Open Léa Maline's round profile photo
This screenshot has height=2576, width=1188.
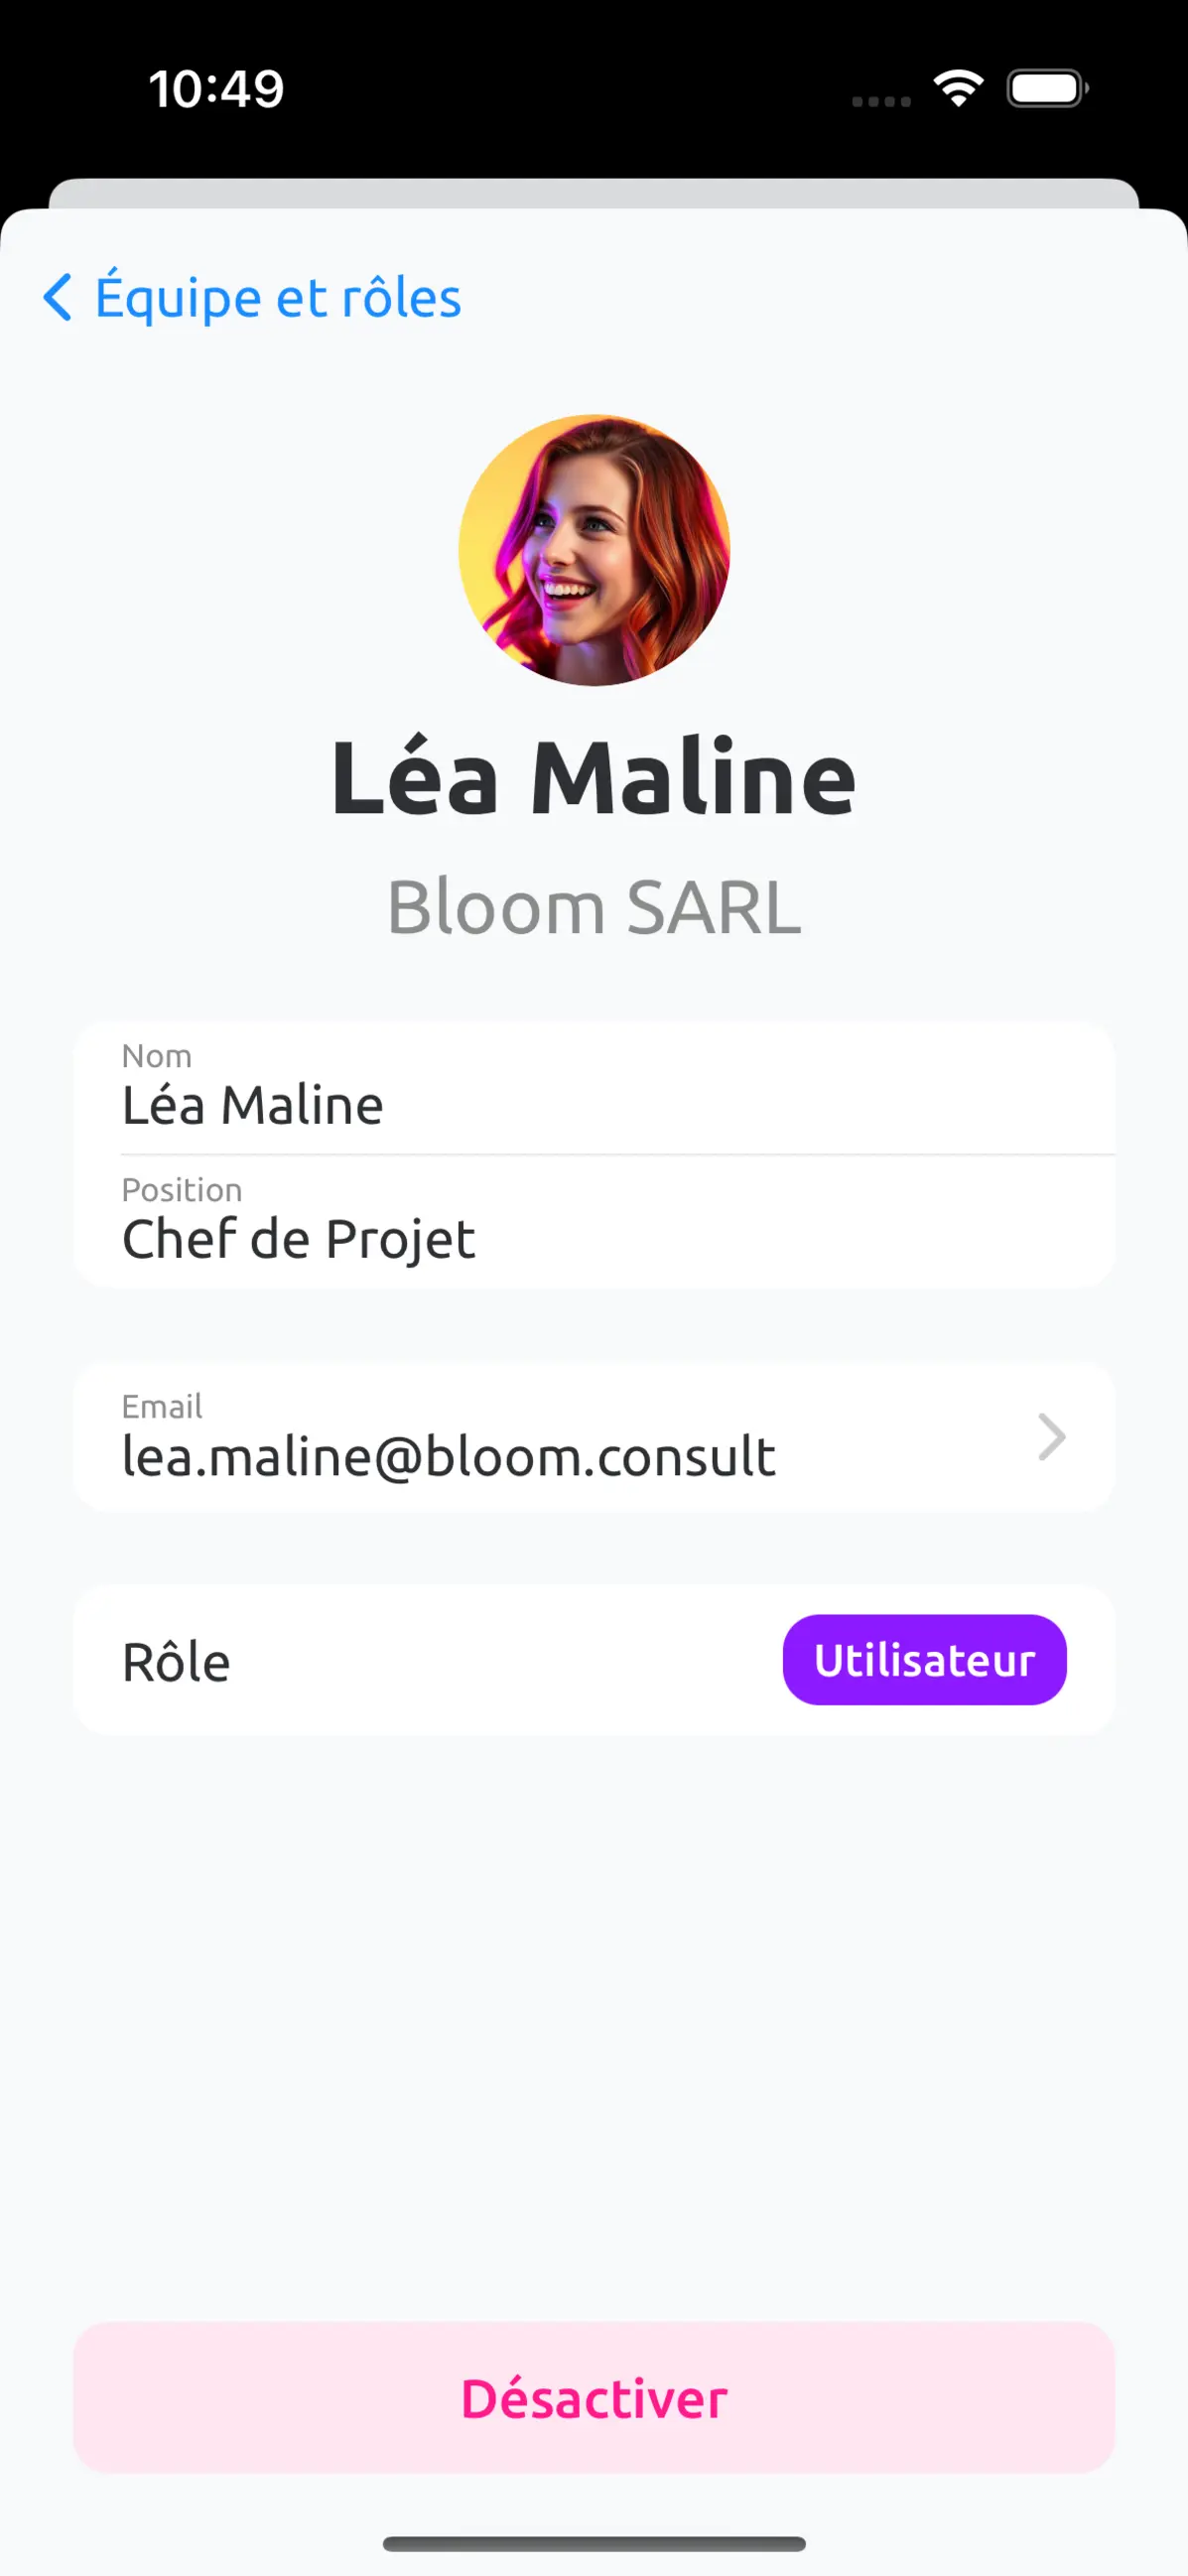[x=594, y=550]
